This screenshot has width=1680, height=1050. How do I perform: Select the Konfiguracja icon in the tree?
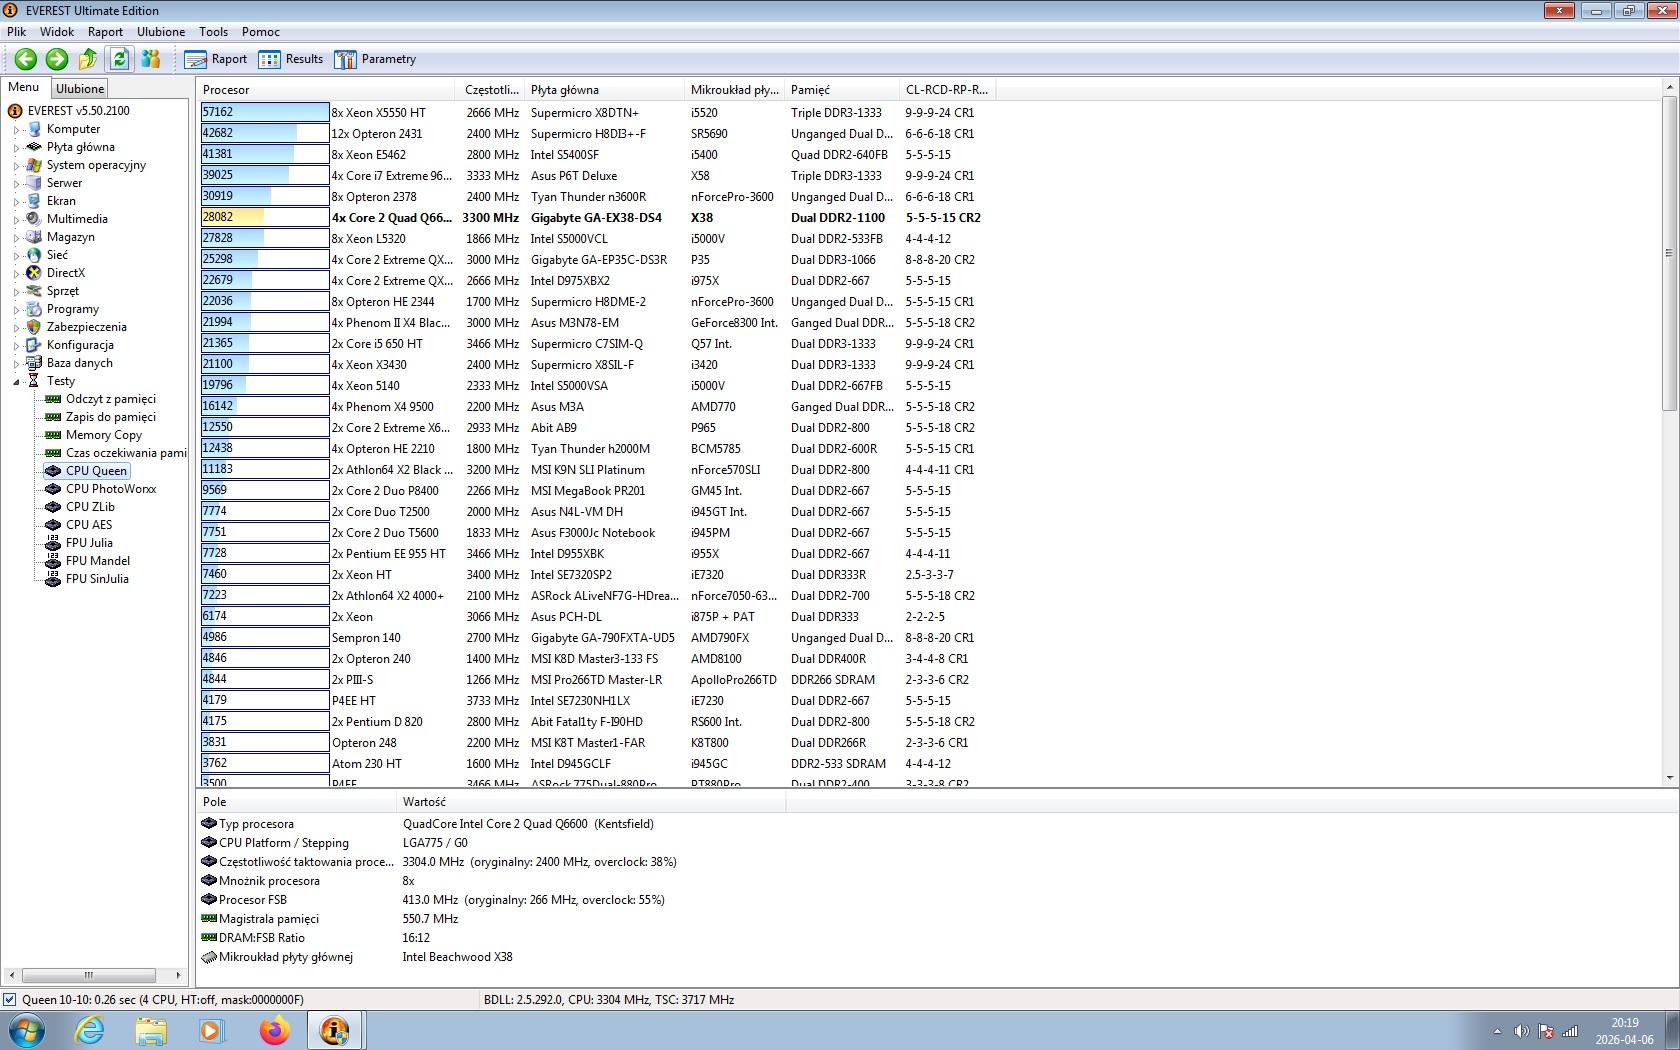coord(34,345)
